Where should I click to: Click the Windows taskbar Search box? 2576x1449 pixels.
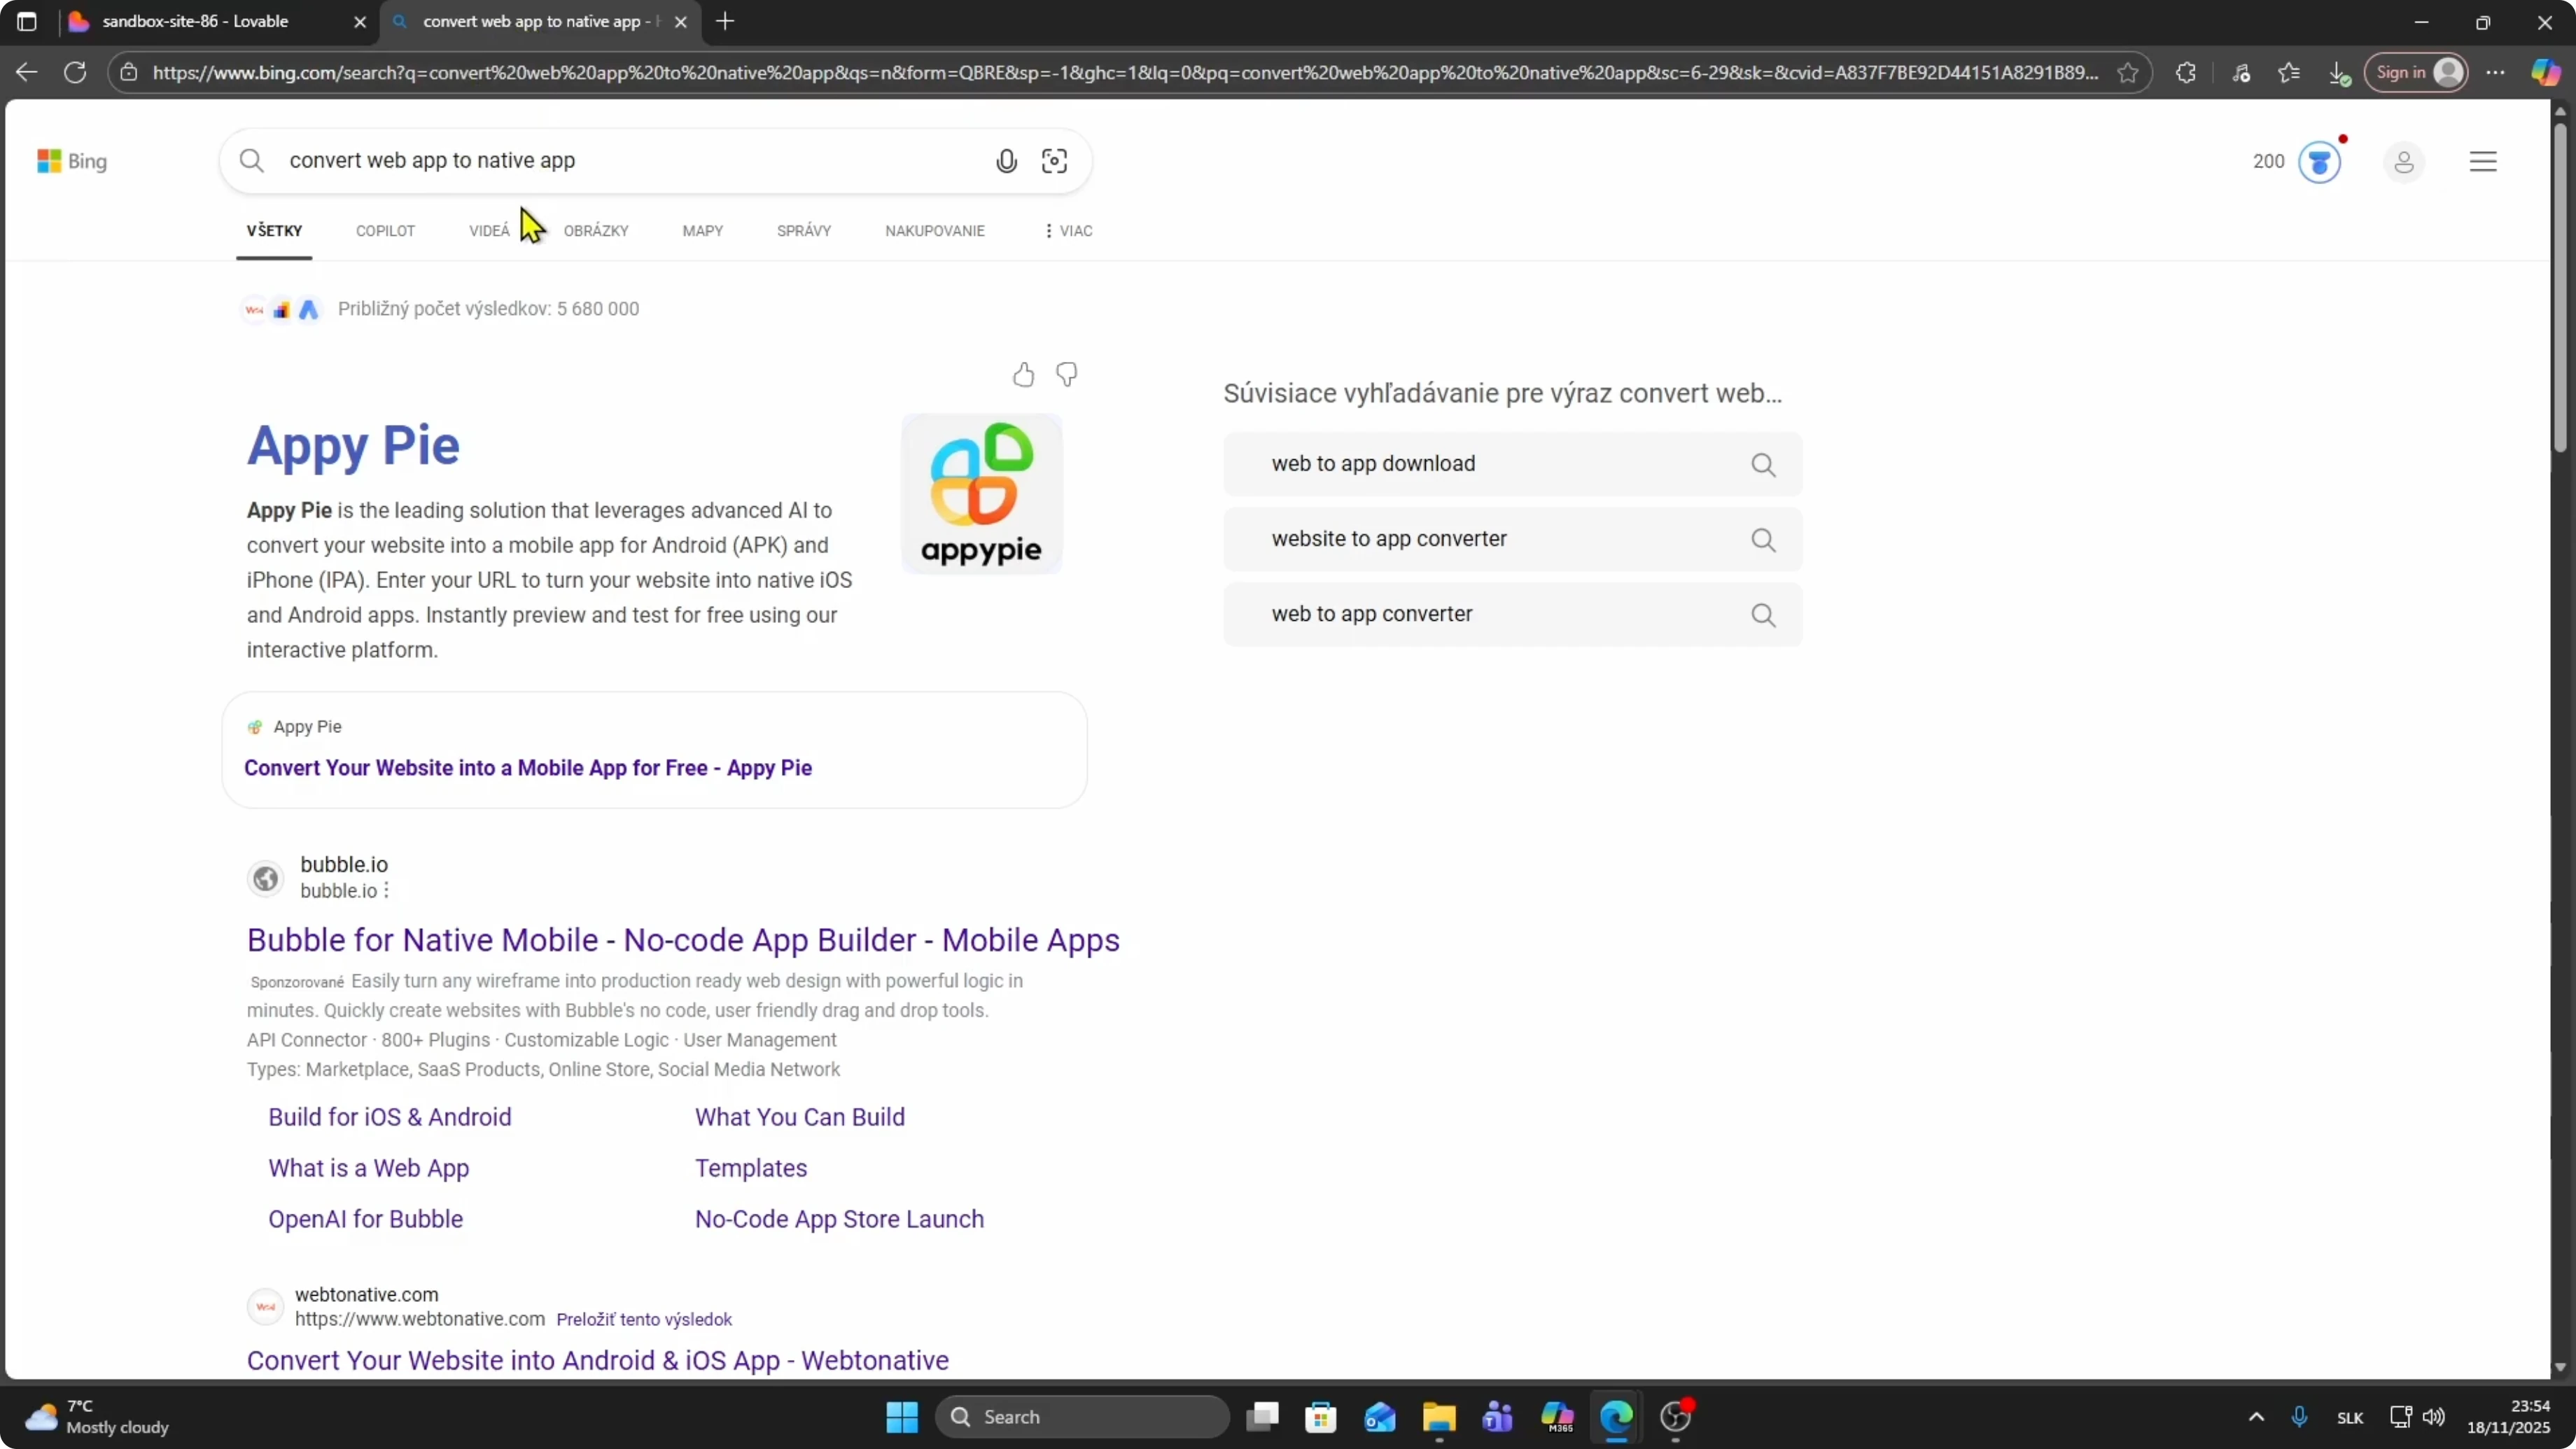pos(1083,1417)
